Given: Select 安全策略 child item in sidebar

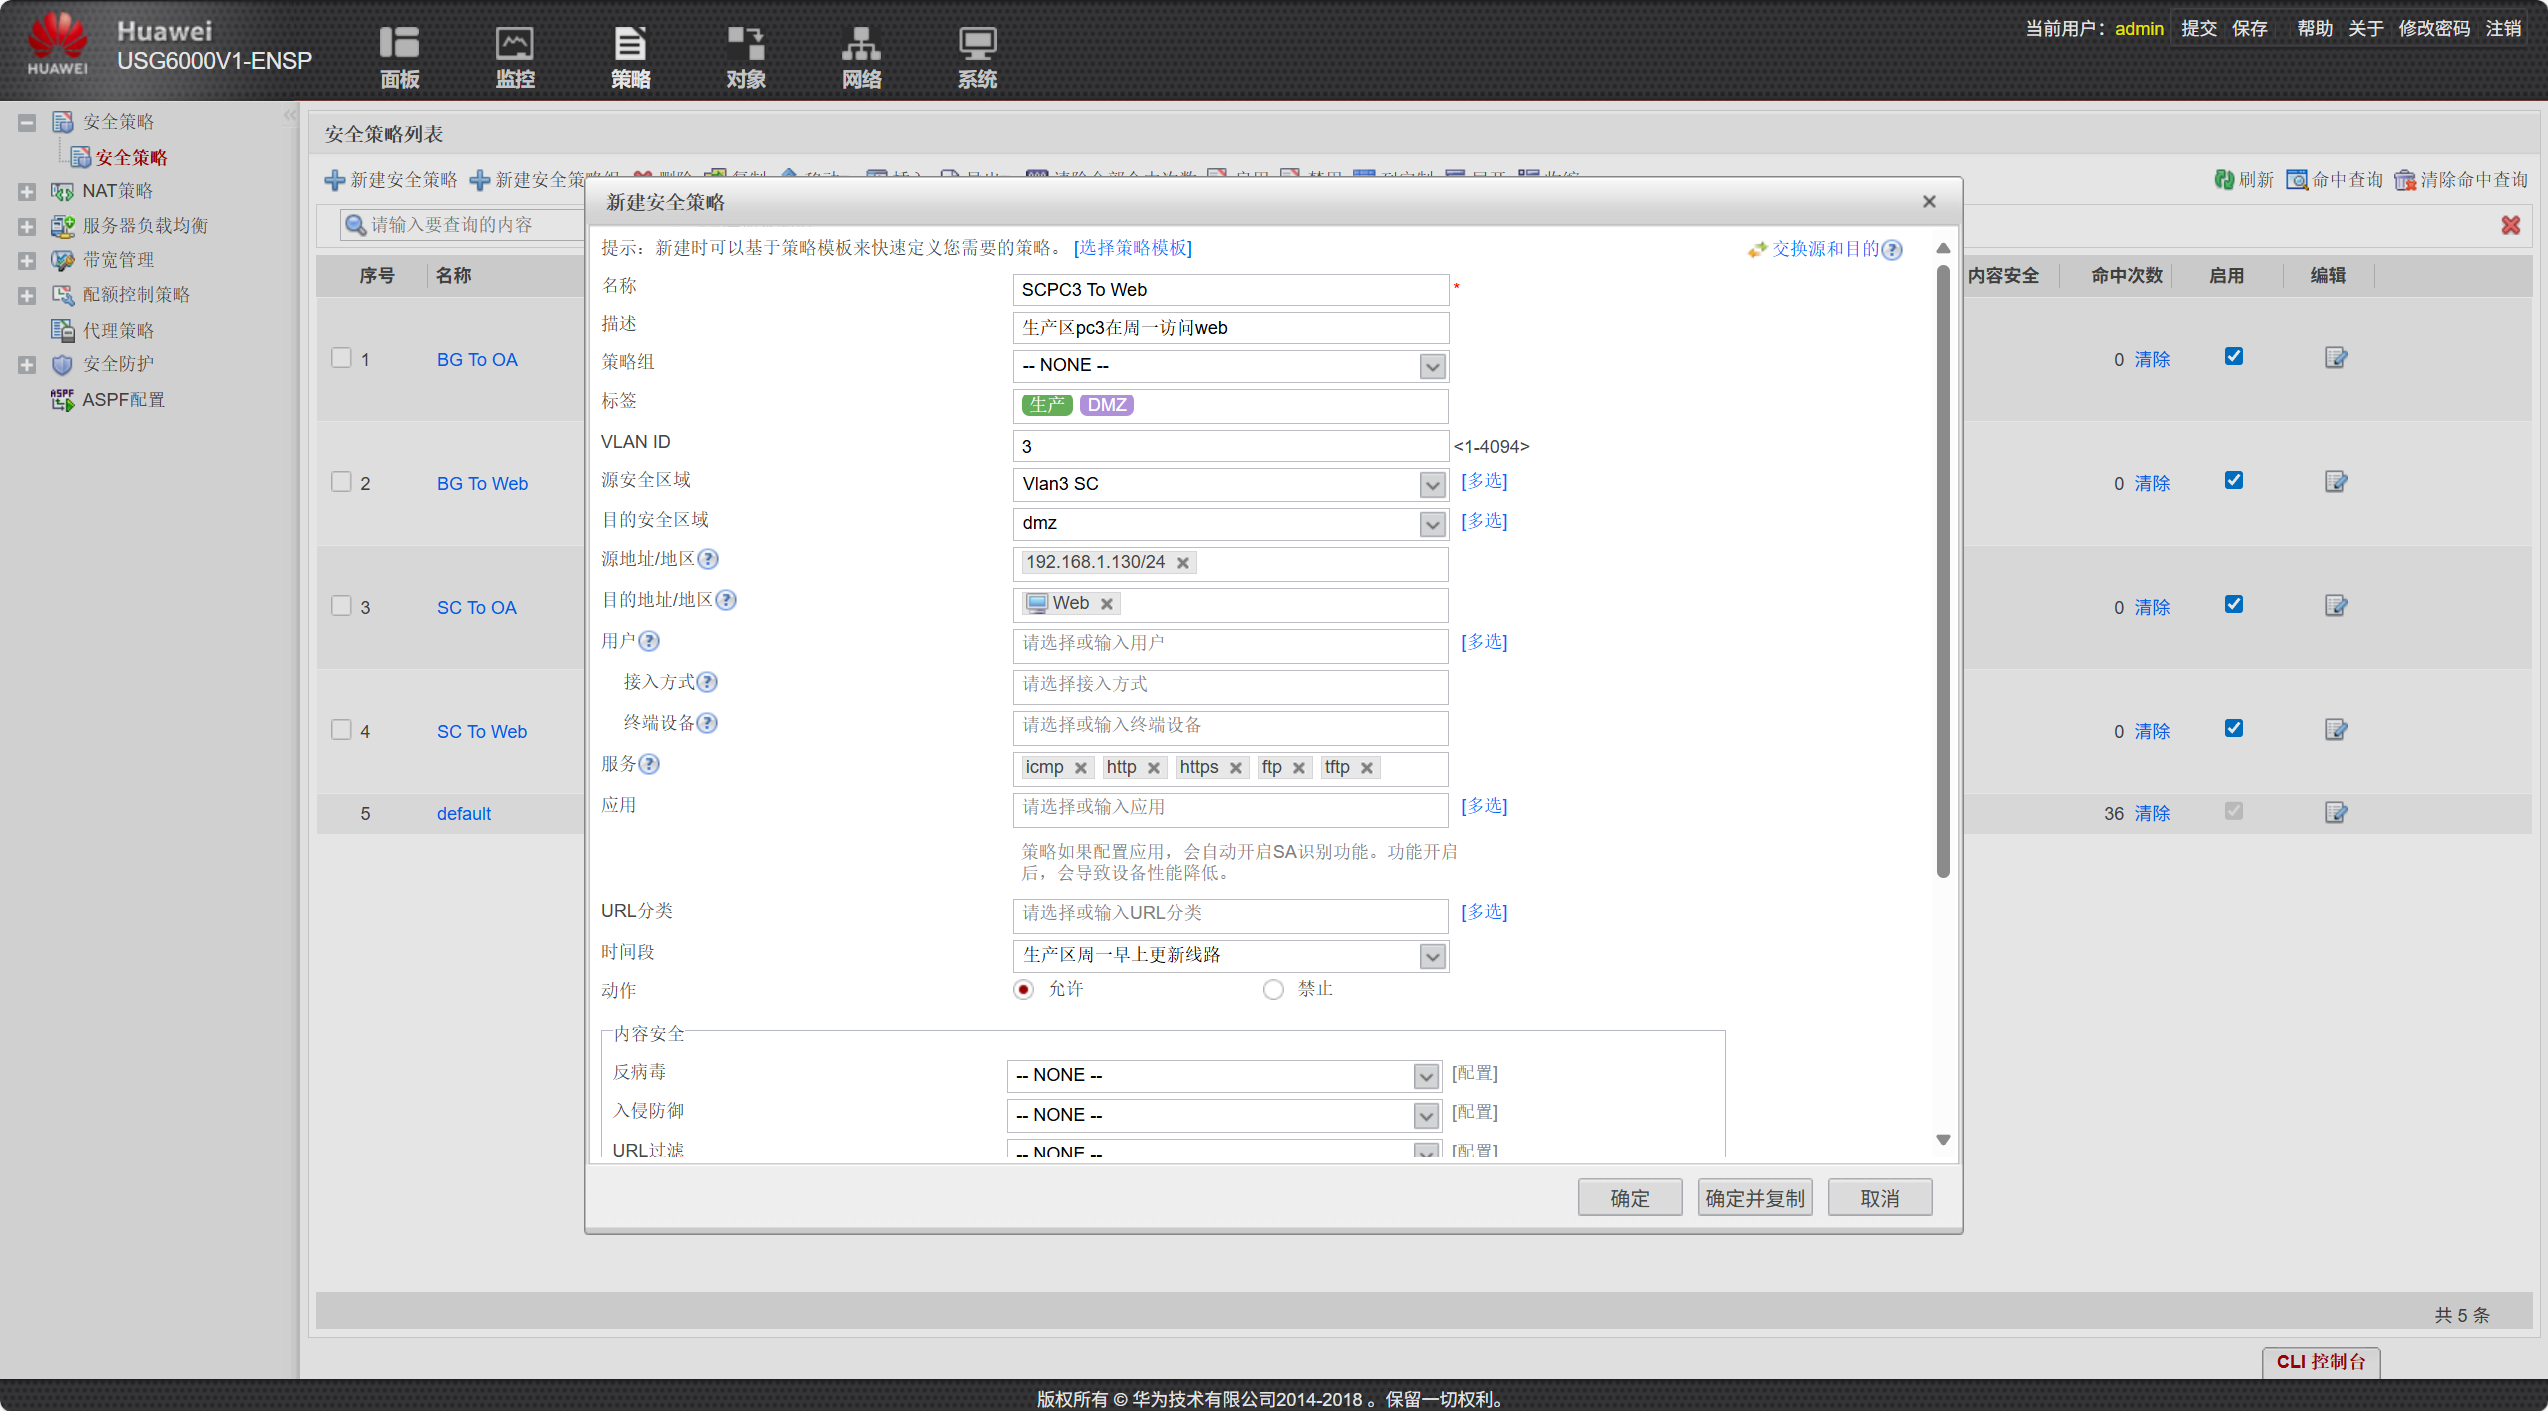Looking at the screenshot, I should coord(131,158).
